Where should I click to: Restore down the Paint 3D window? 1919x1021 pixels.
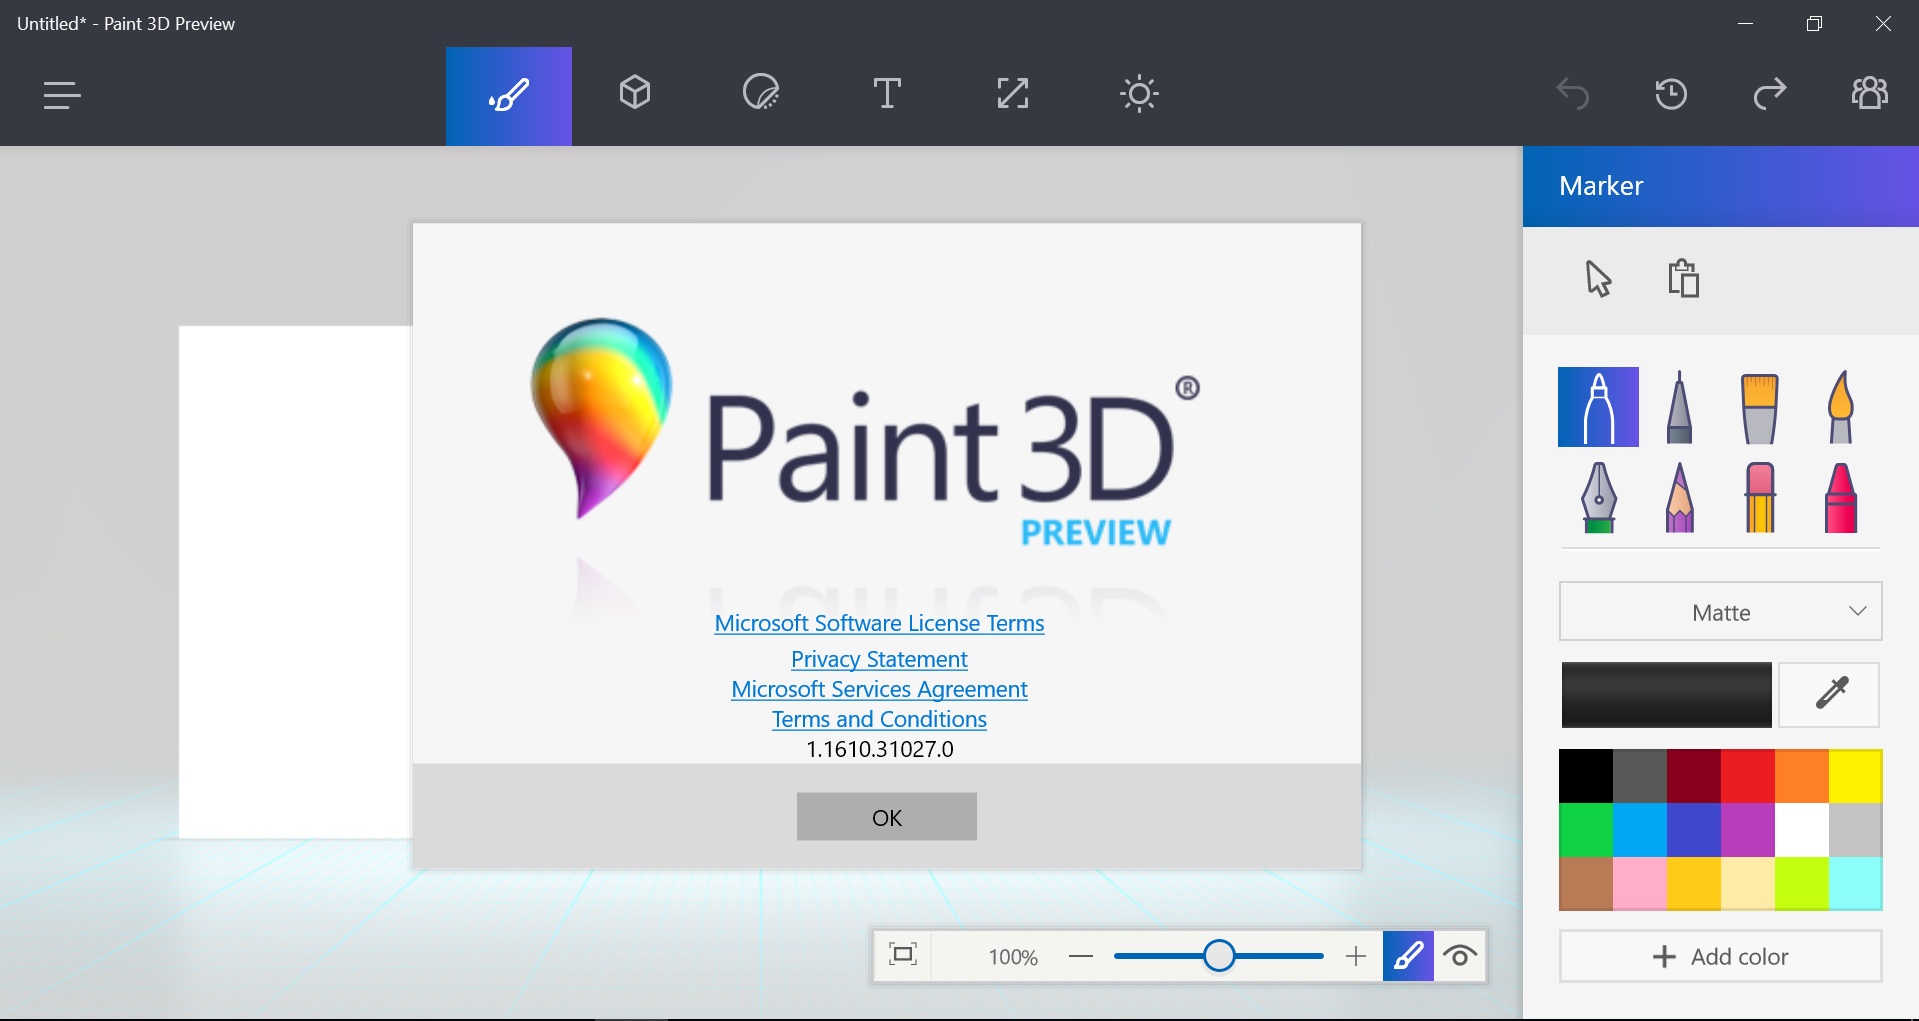1814,23
